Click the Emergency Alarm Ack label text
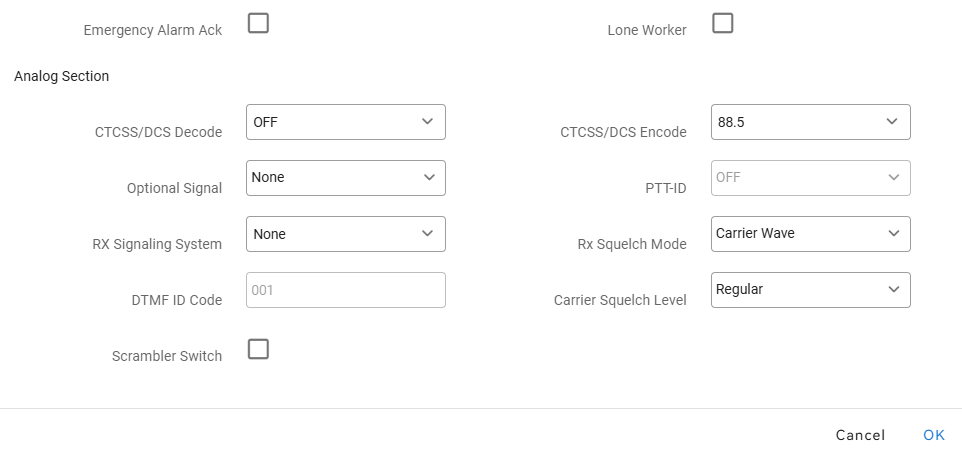 [153, 30]
